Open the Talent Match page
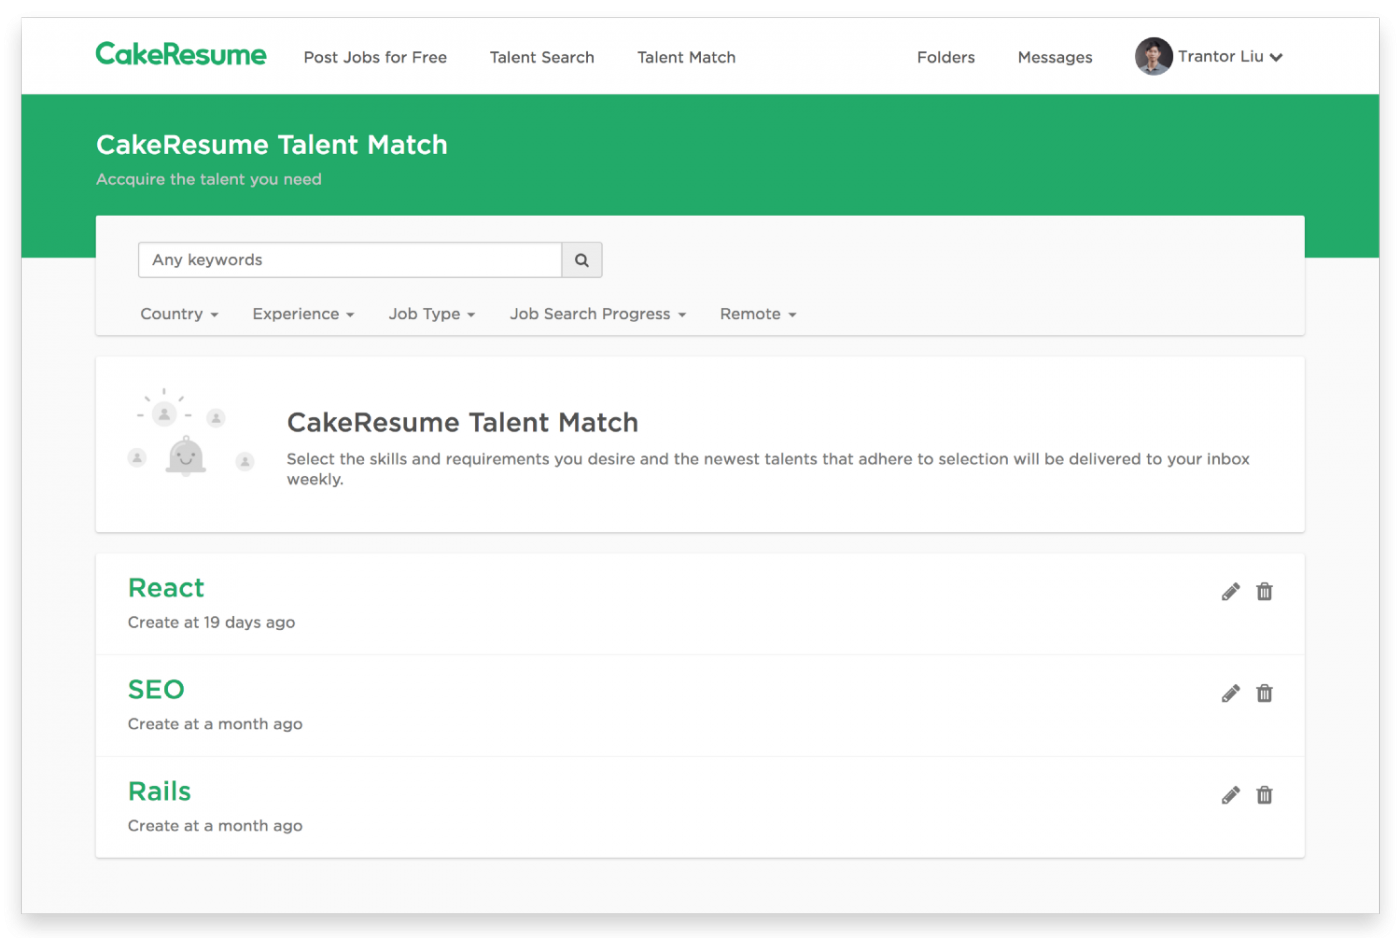1400x938 pixels. tap(686, 58)
